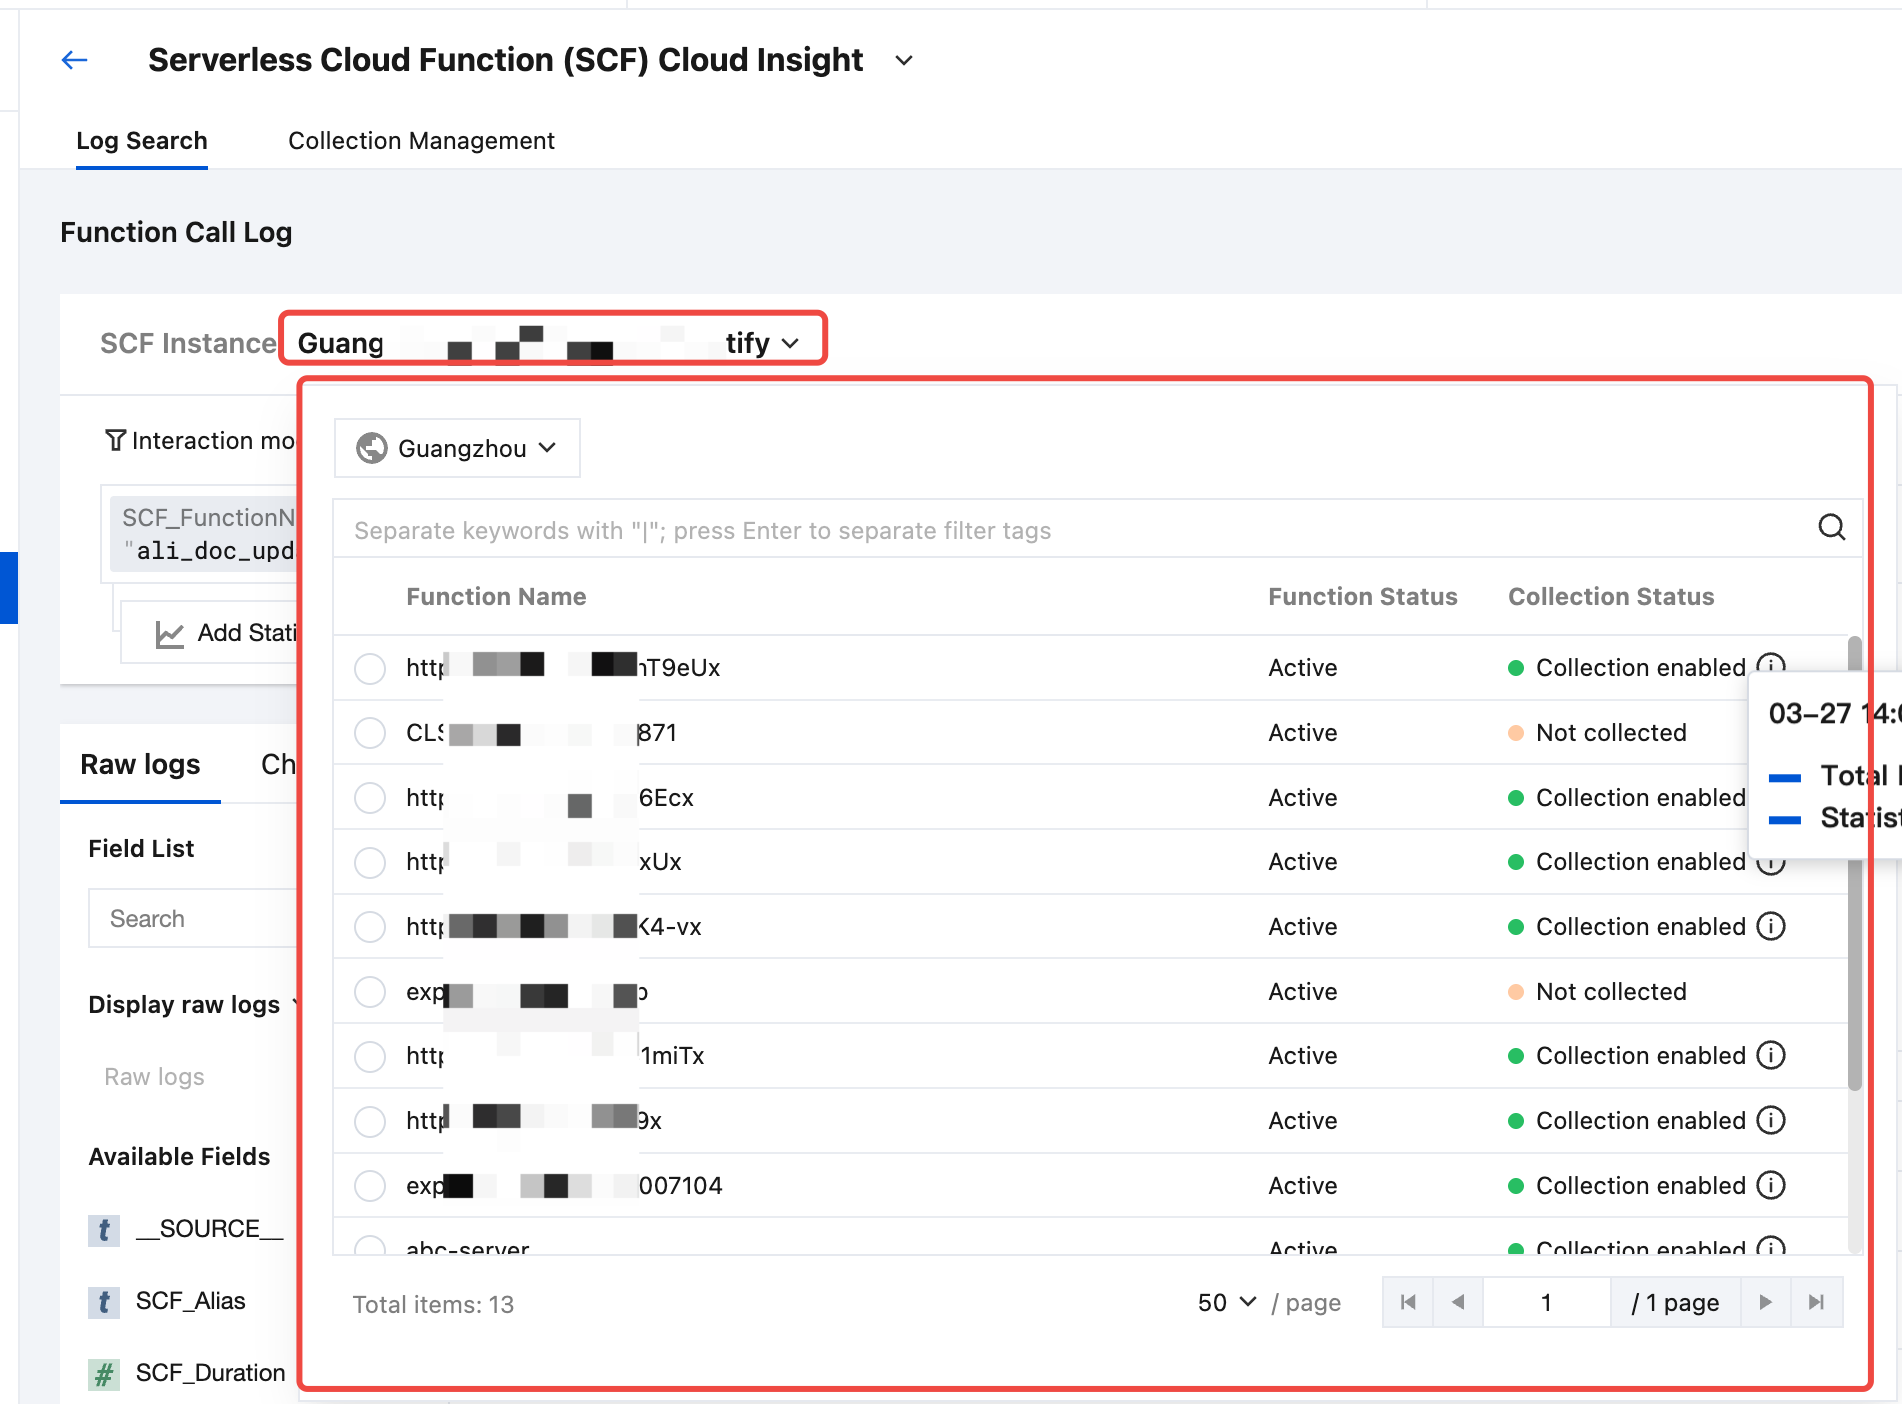The width and height of the screenshot is (1902, 1404).
Task: Select the CLS function ending in 871
Action: coord(370,733)
